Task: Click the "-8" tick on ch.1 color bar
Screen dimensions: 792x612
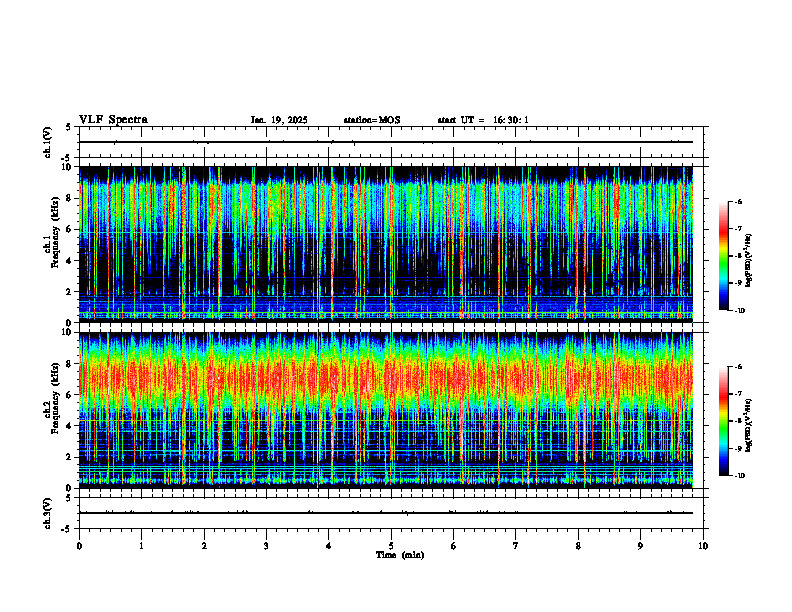Action: click(x=738, y=256)
